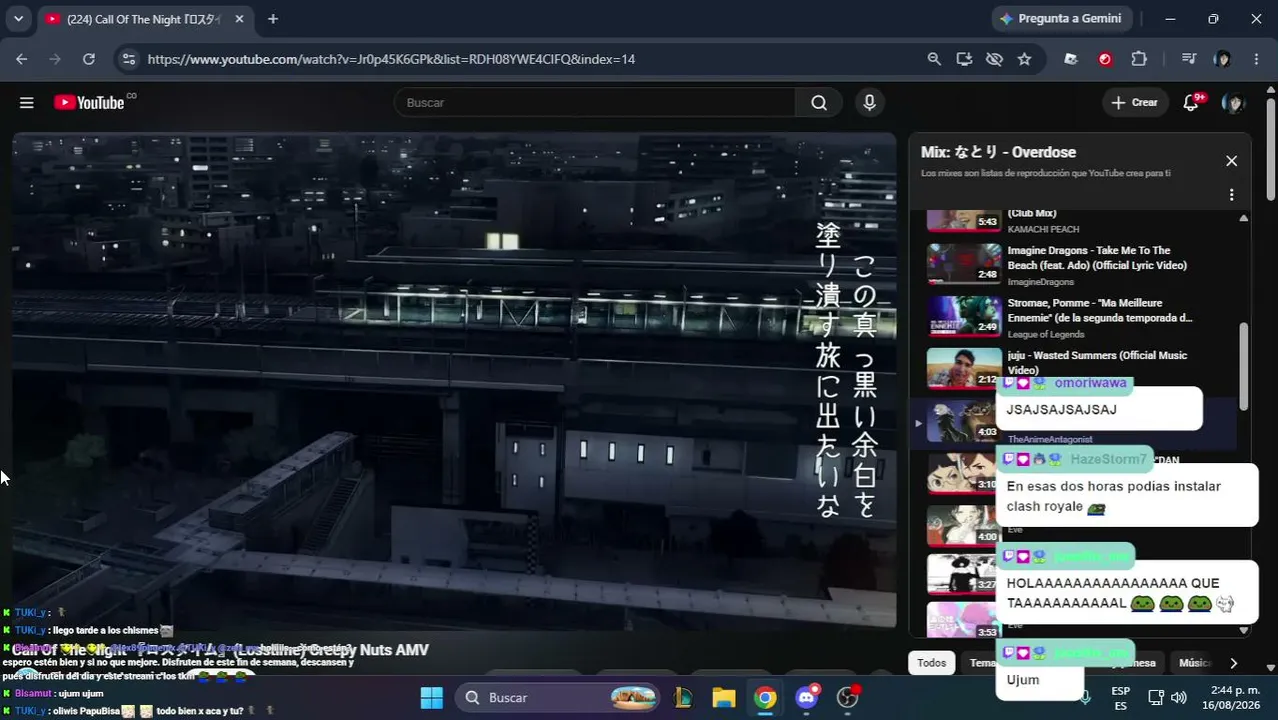
Task: Click the address bar URL
Action: (391, 59)
